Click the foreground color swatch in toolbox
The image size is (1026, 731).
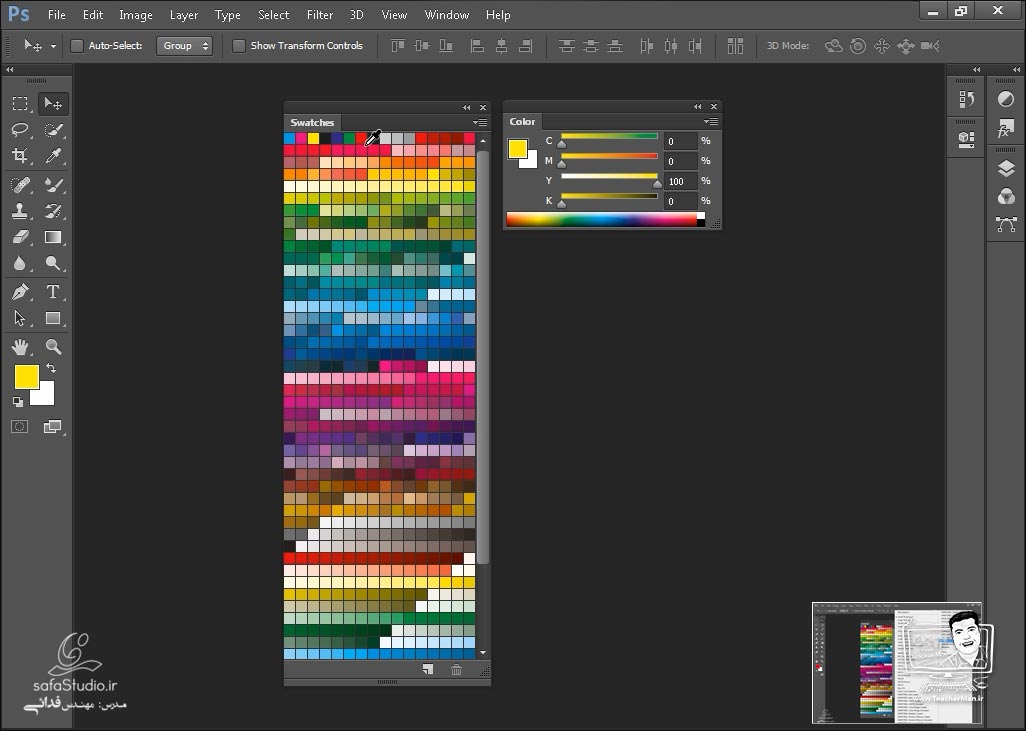[x=25, y=375]
